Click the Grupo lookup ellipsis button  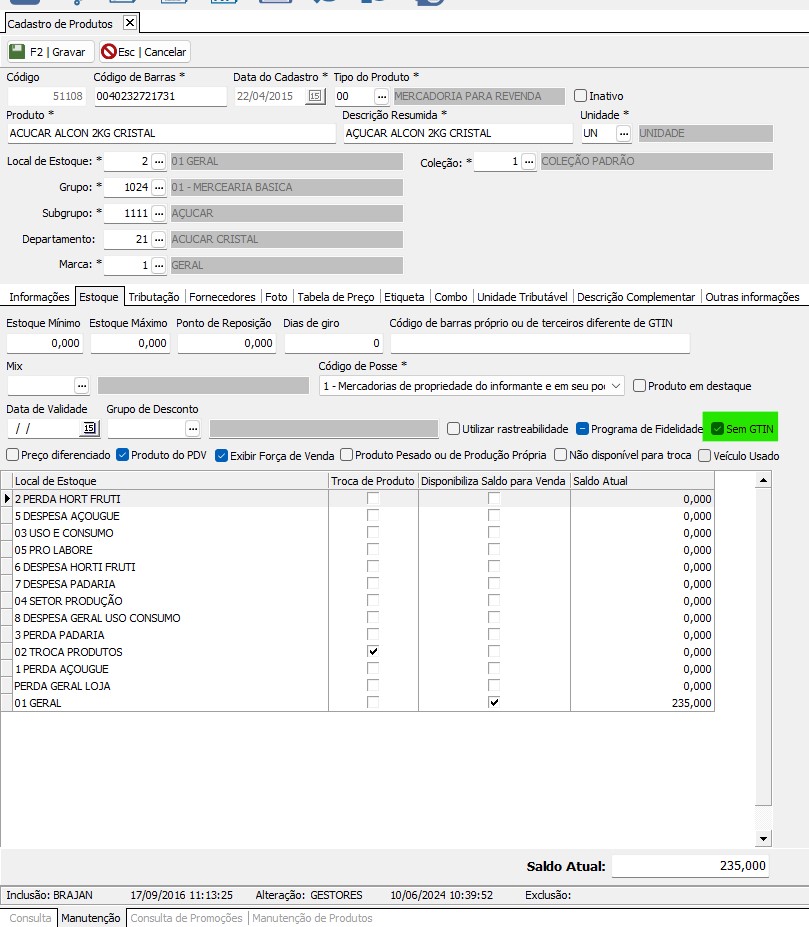coord(158,187)
